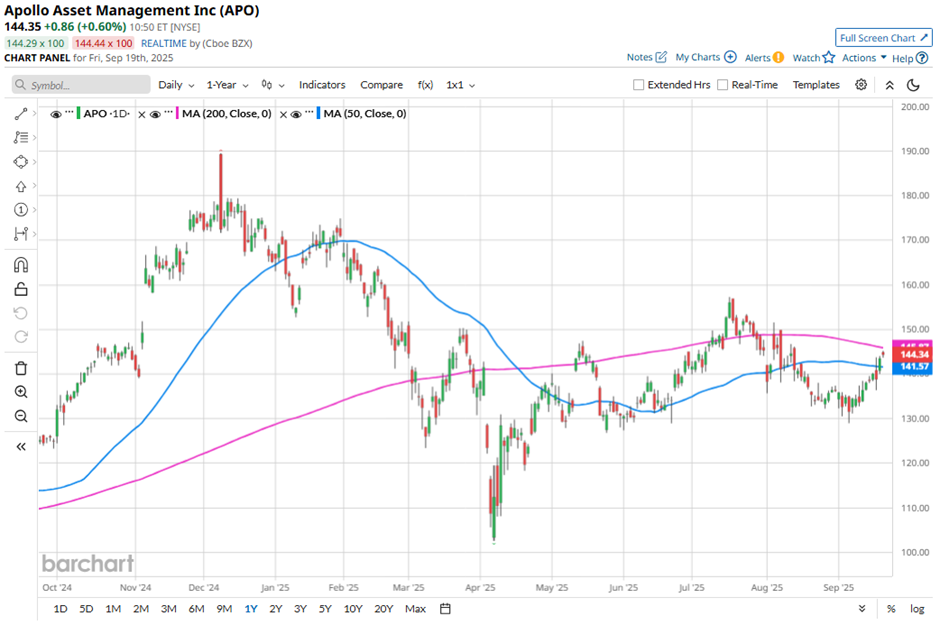Image resolution: width=940 pixels, height=625 pixels.
Task: Zoom out on the chart
Action: coord(21,416)
